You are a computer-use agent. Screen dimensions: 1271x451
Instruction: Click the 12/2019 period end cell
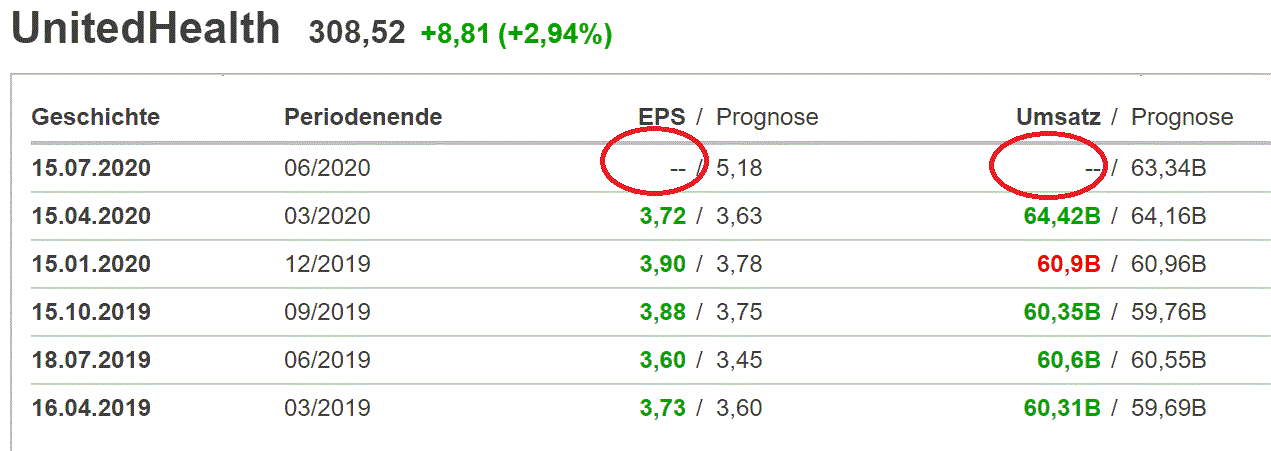[x=327, y=264]
